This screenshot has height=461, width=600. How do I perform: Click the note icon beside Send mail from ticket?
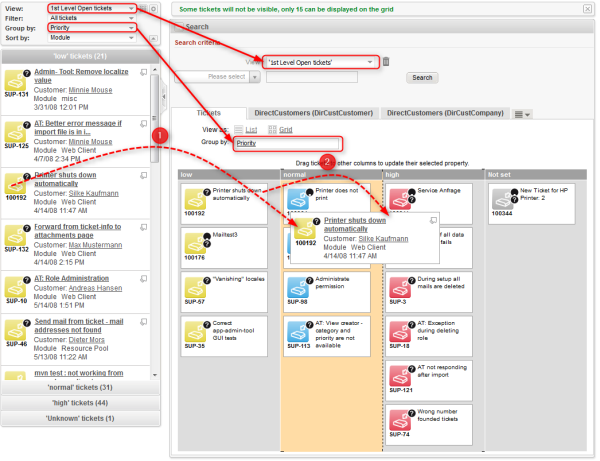click(143, 322)
